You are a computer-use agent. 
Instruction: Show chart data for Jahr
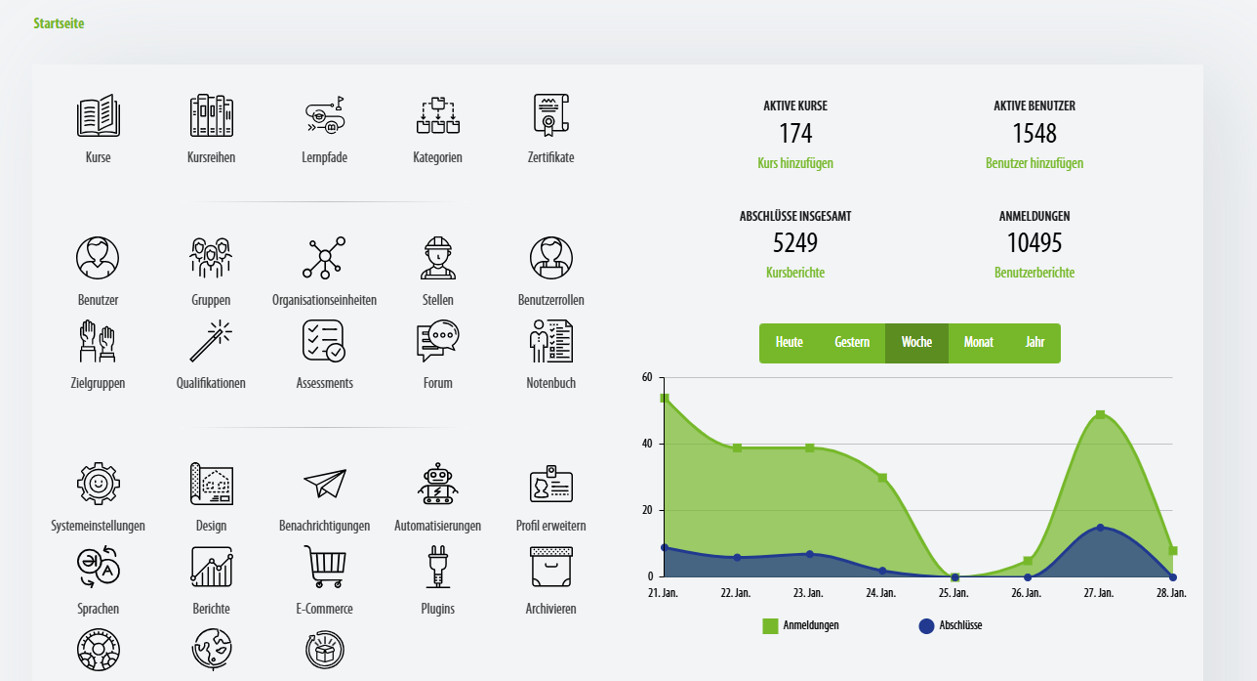[x=1034, y=342]
